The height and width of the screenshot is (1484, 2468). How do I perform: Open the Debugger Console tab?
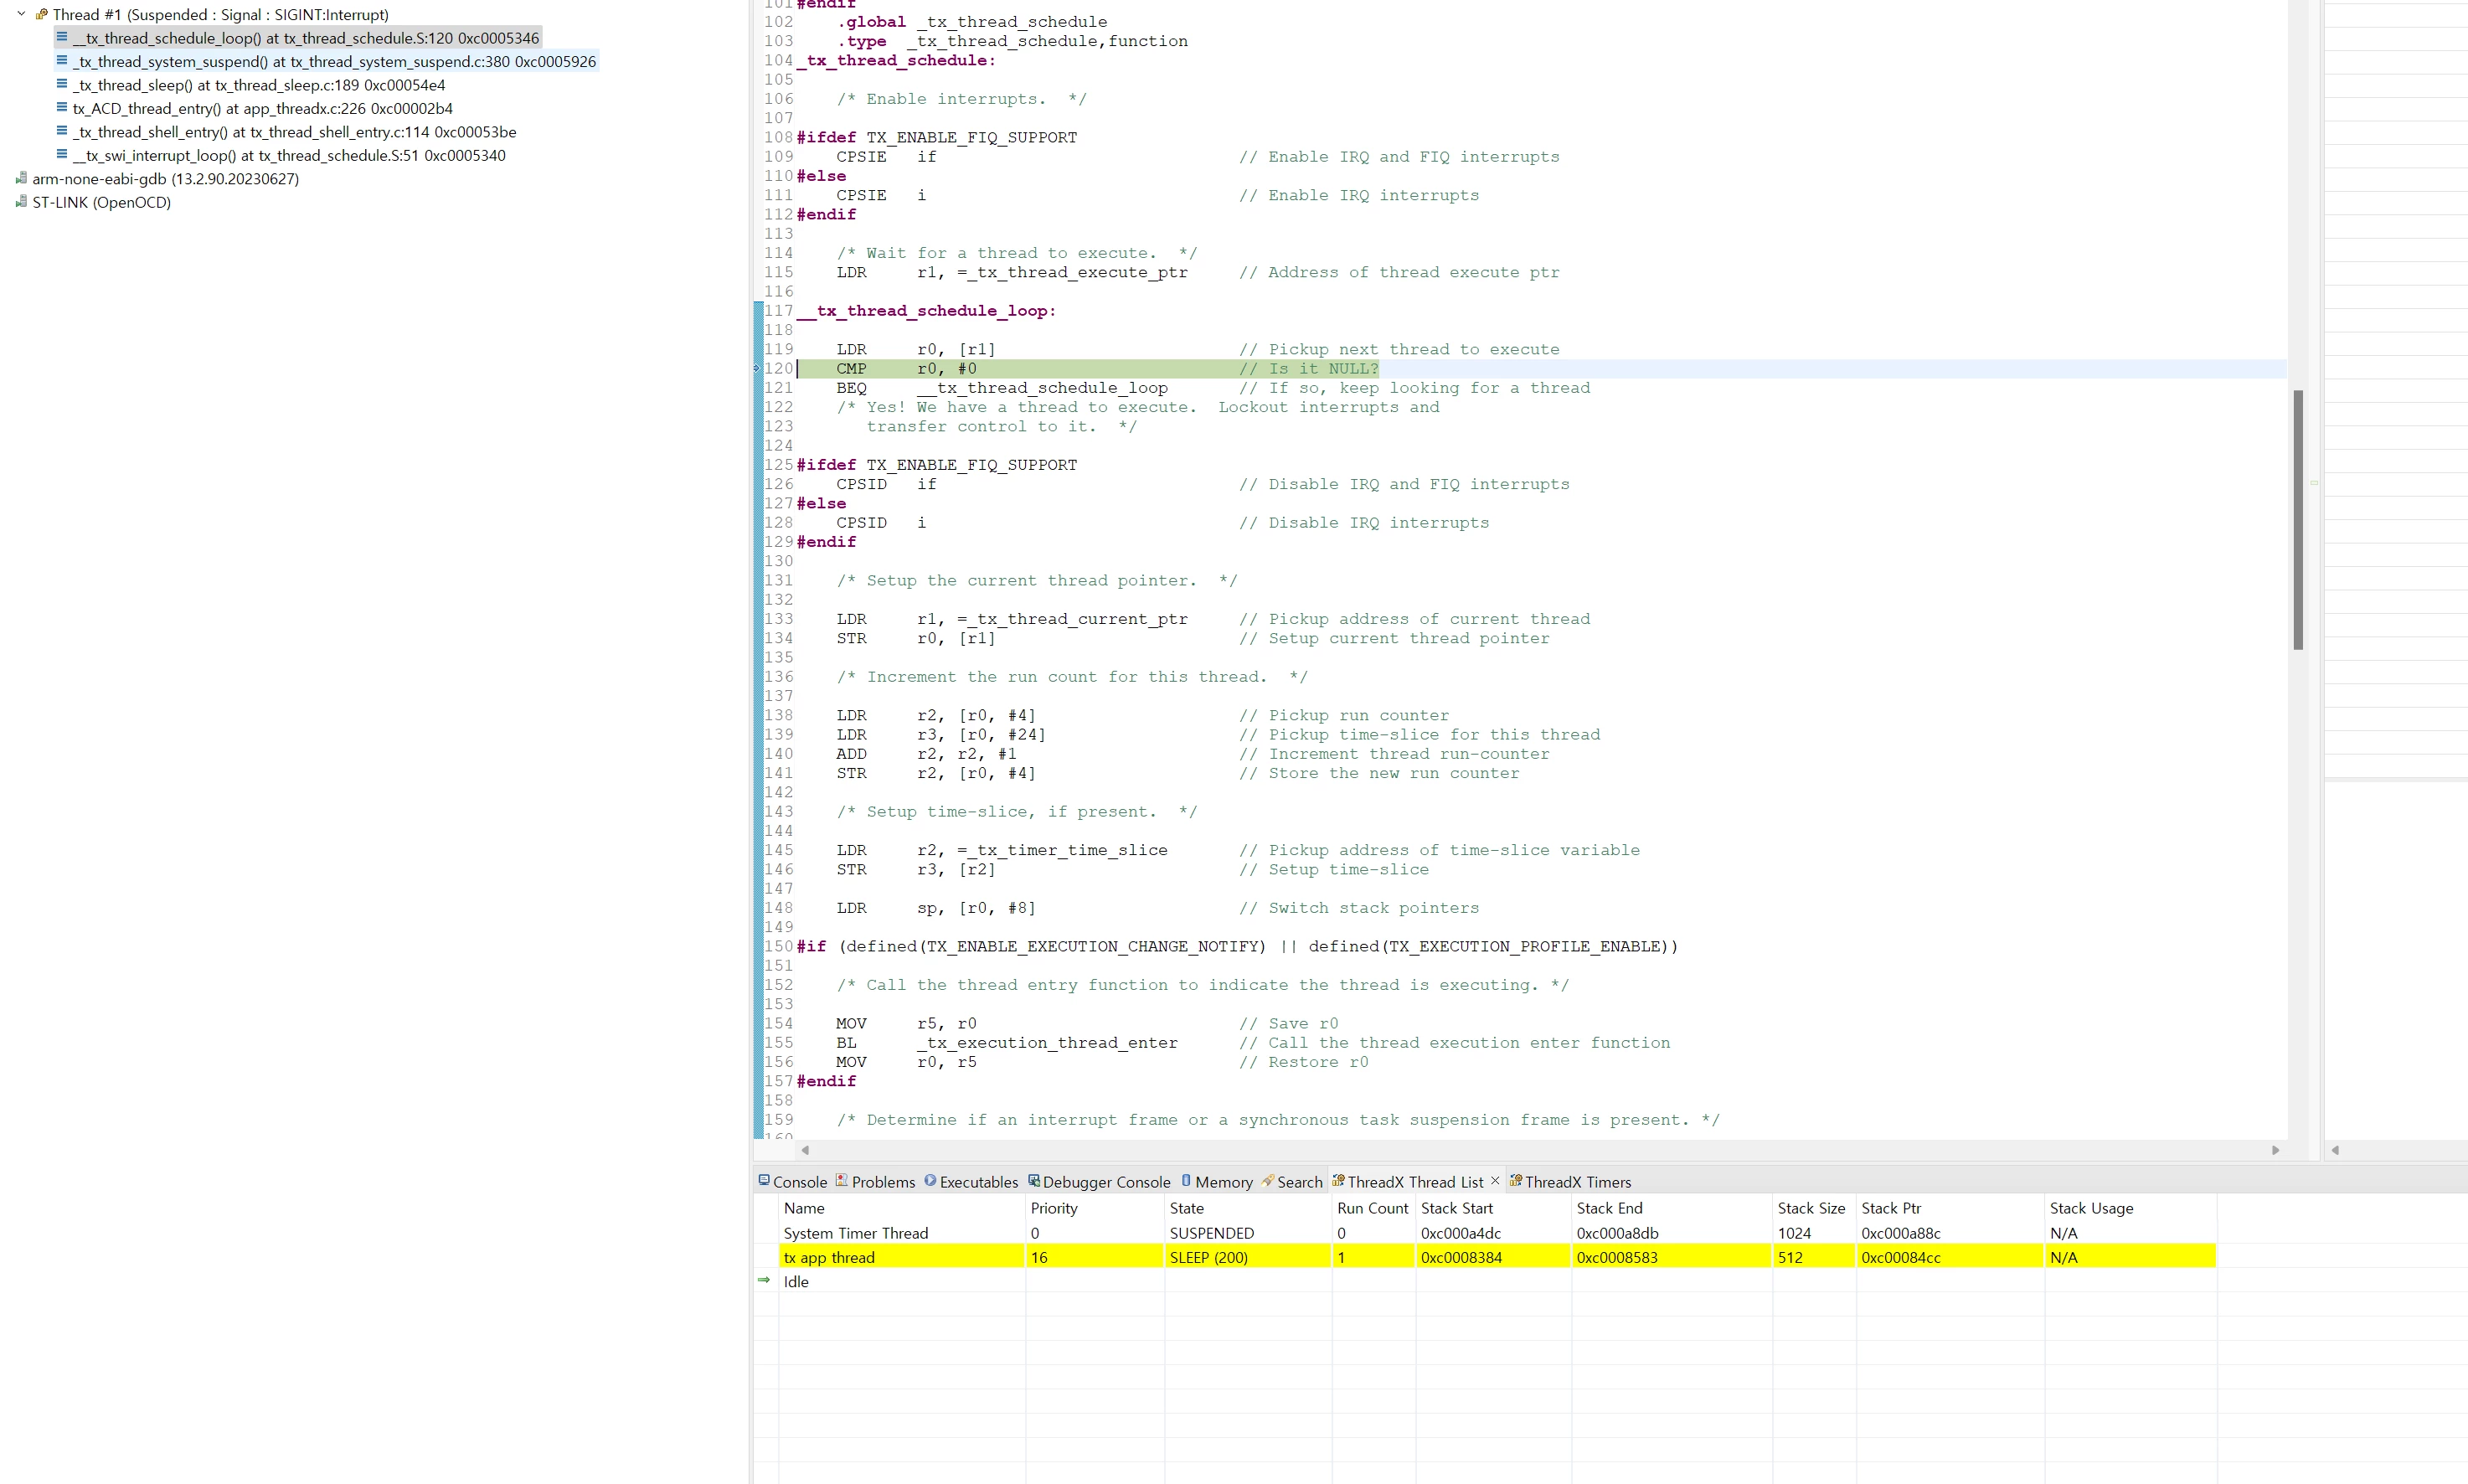click(x=1098, y=1181)
